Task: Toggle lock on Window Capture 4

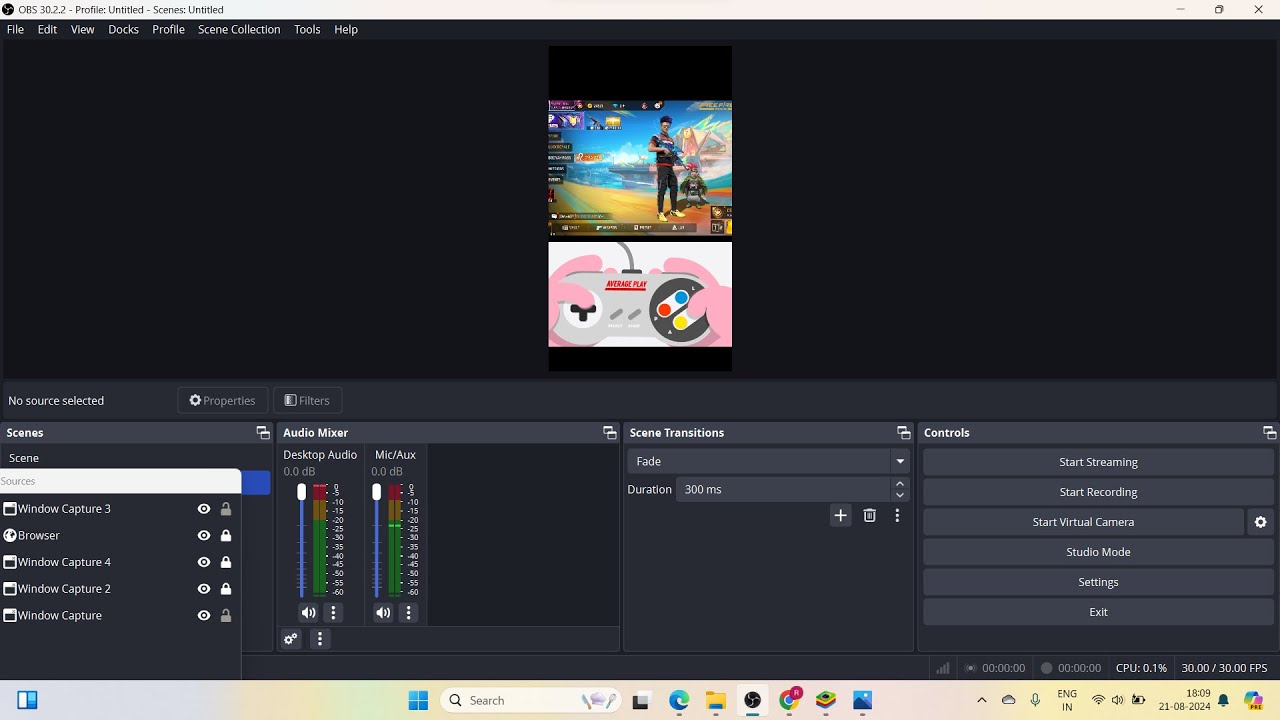Action: 226,562
